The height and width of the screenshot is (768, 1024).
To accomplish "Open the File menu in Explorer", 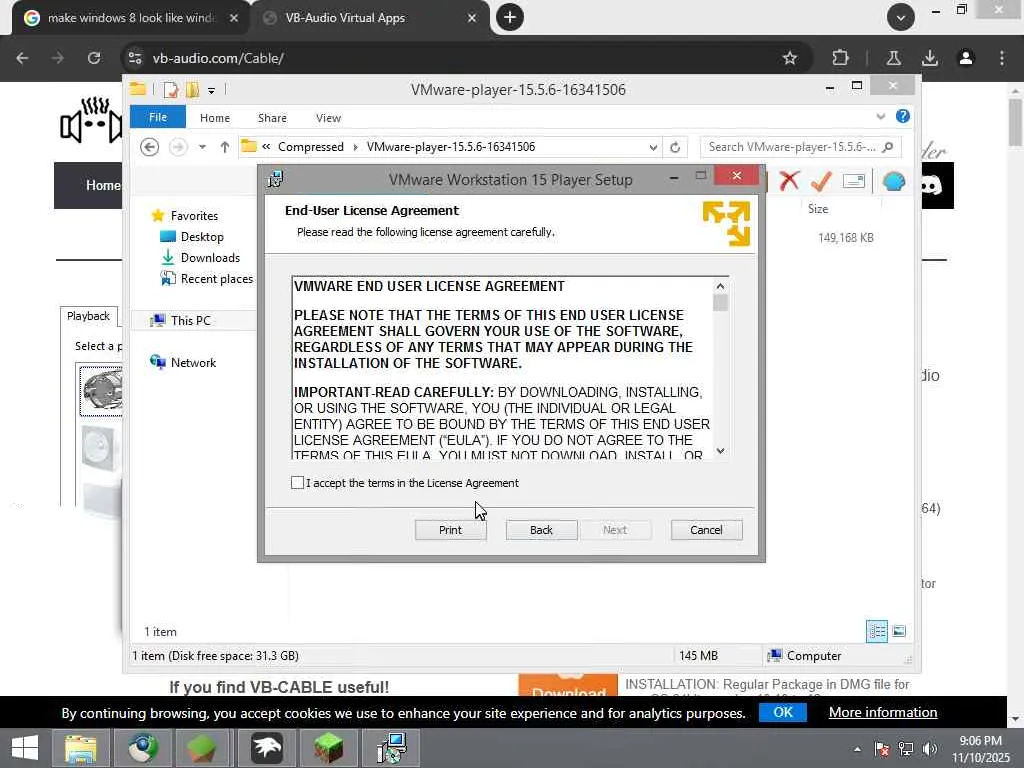I will 157,117.
